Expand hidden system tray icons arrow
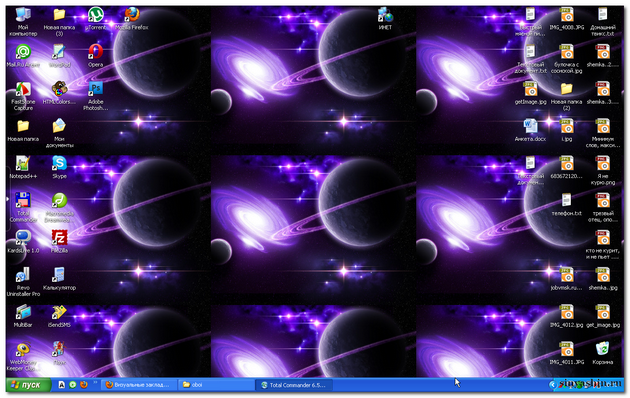Image resolution: width=630 pixels, height=398 pixels. point(552,385)
